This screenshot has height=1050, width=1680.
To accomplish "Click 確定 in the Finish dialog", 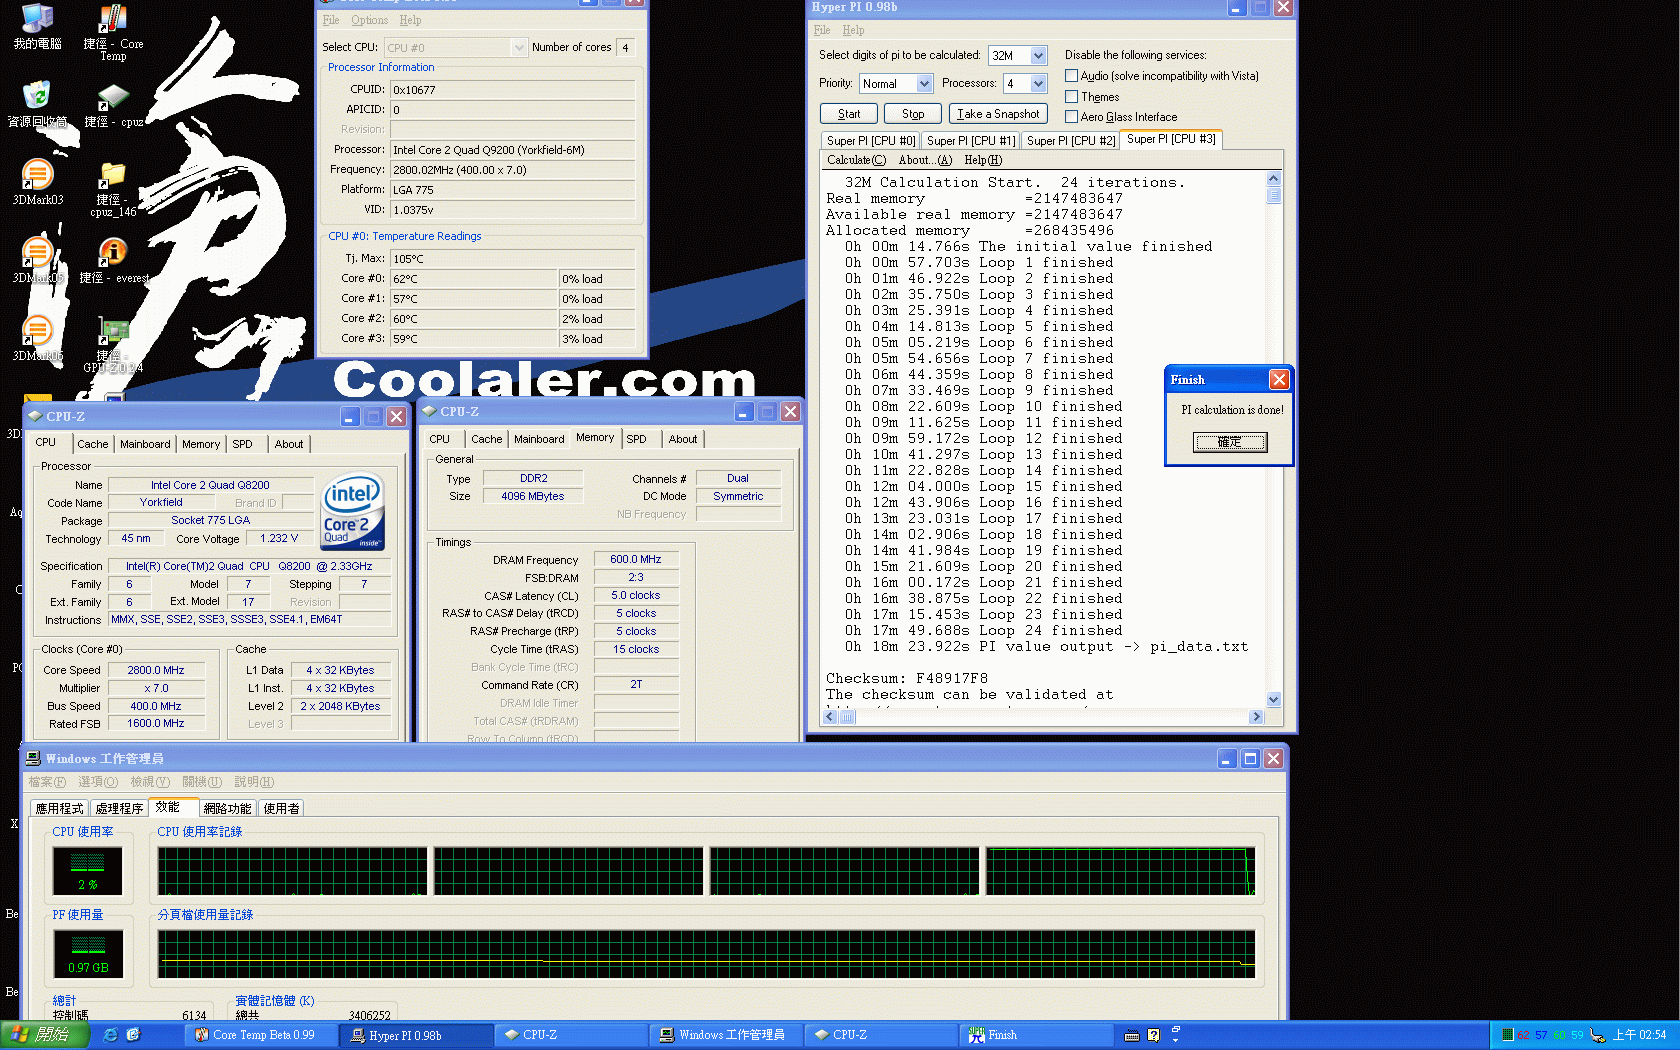I will pos(1230,442).
